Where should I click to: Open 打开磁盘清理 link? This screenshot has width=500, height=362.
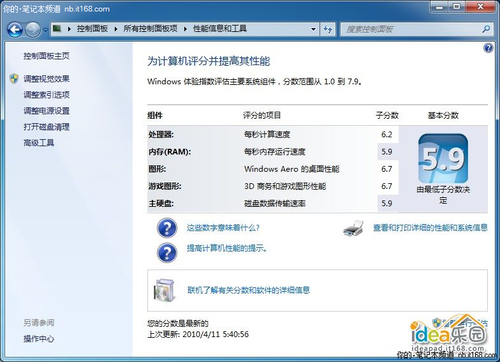(46, 127)
